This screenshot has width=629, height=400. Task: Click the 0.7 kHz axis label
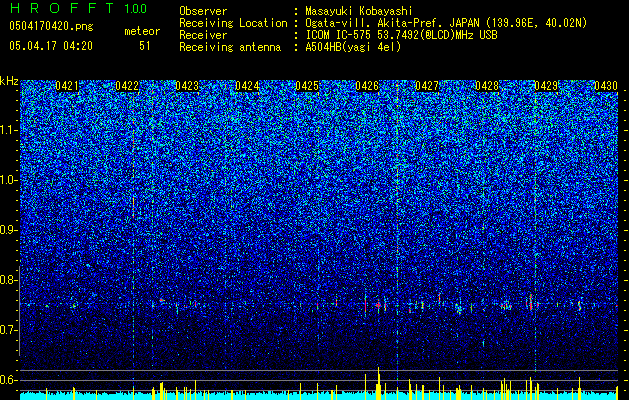click(x=9, y=330)
